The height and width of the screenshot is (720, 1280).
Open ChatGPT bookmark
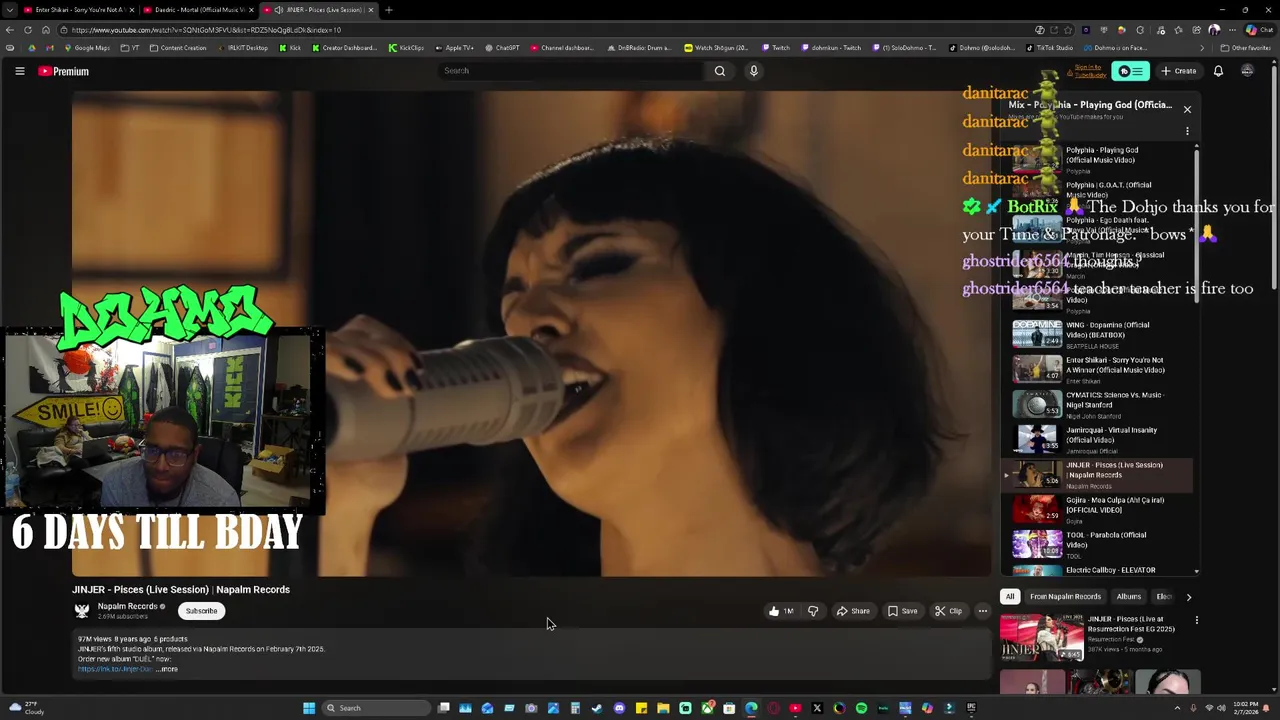503,48
